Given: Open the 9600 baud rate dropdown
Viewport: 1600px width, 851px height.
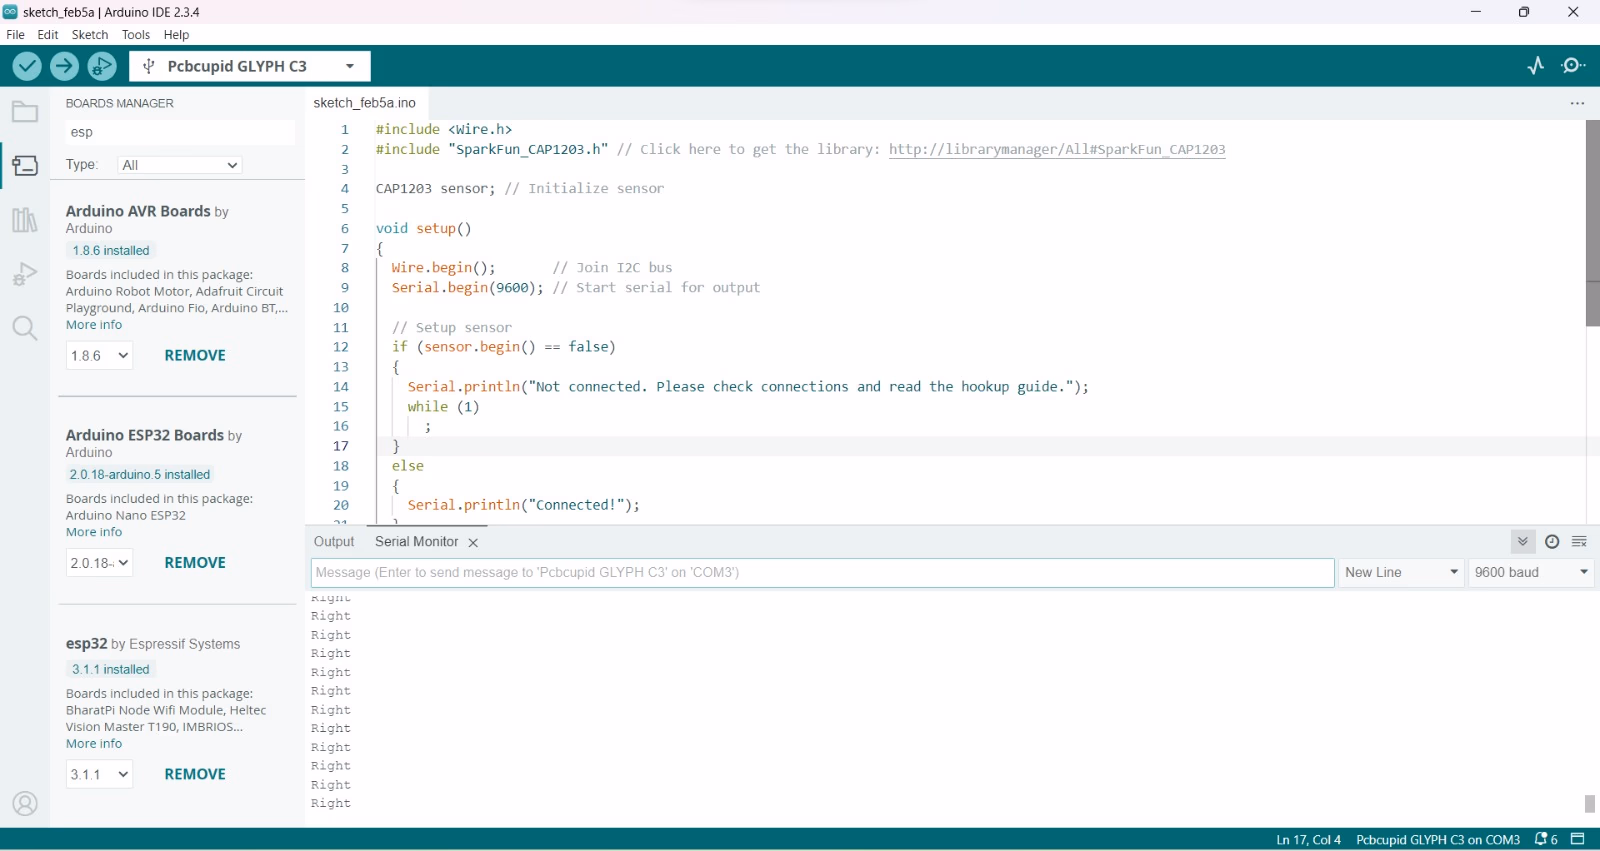Looking at the screenshot, I should click(1531, 572).
